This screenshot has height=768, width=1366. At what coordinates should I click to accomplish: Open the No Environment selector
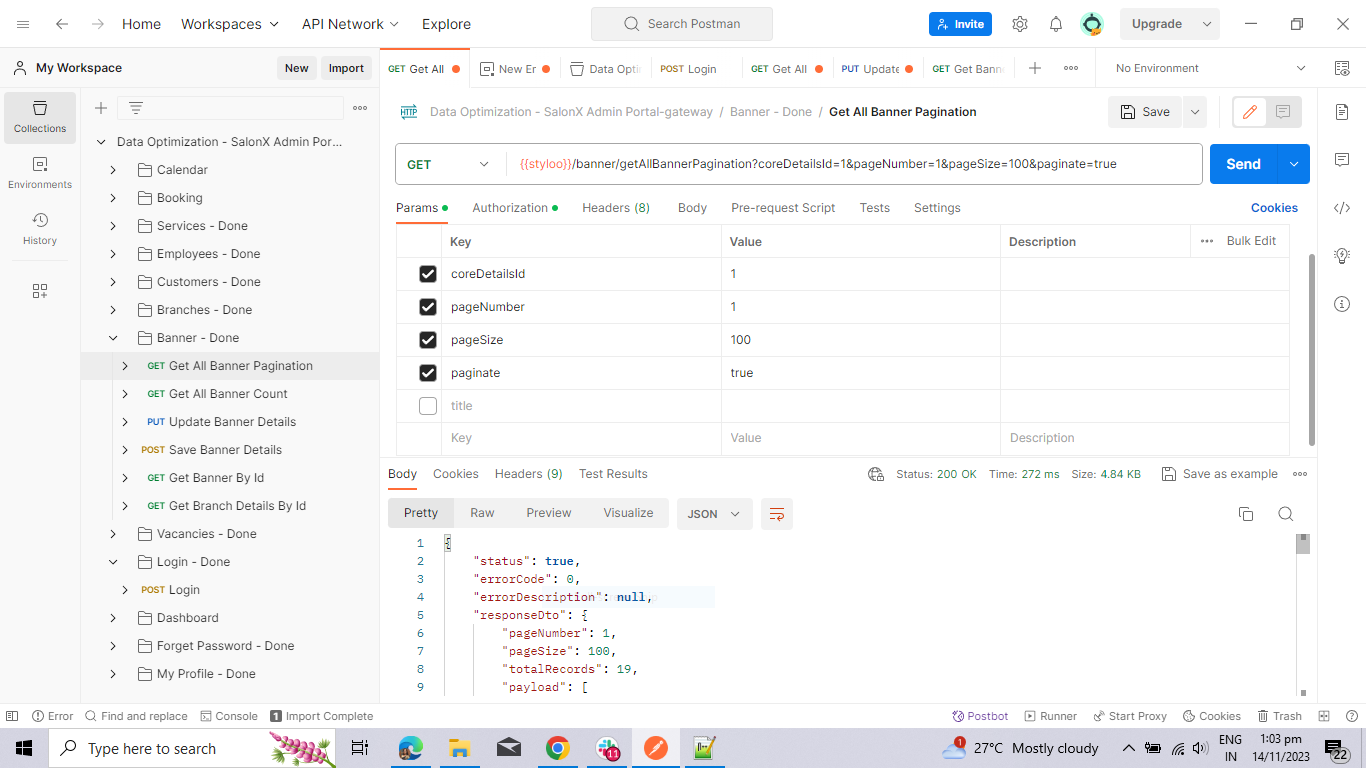pos(1210,68)
